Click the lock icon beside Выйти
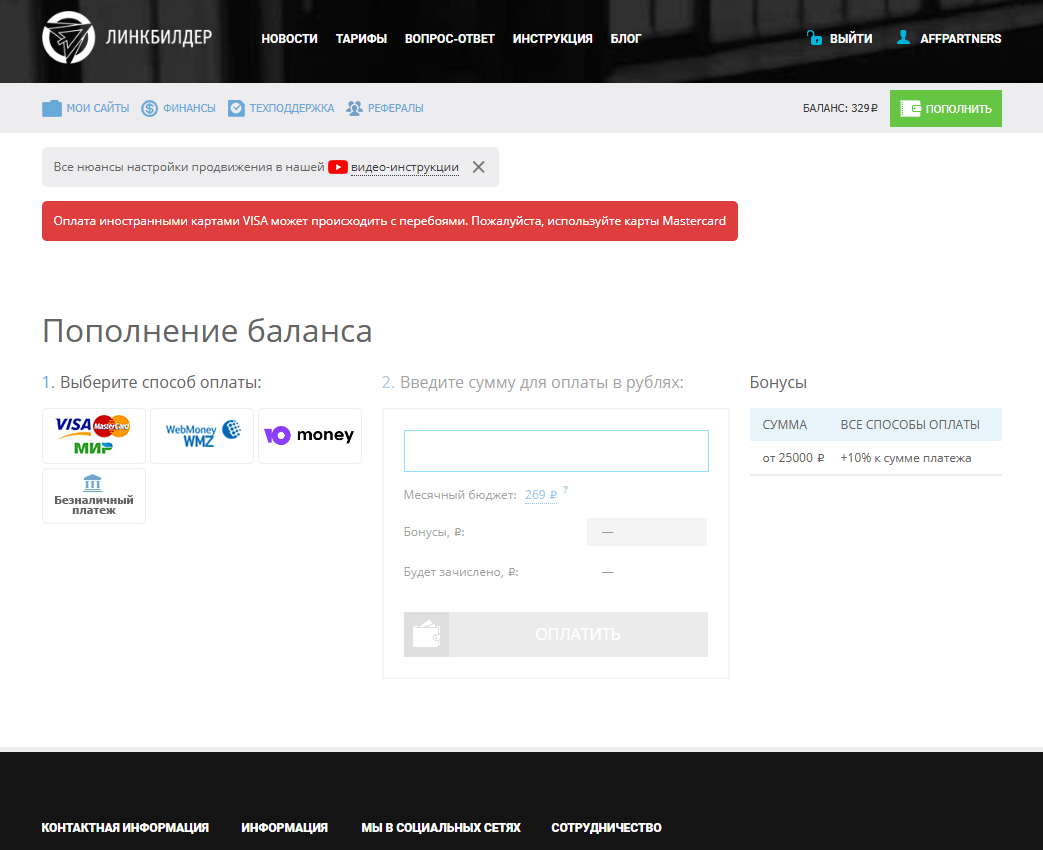Image resolution: width=1043 pixels, height=850 pixels. coord(814,38)
